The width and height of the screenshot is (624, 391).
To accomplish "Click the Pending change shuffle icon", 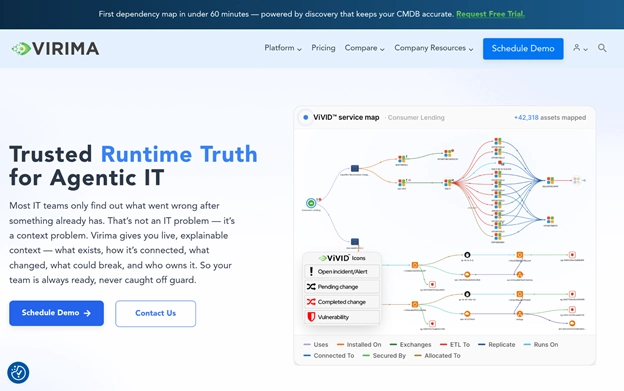I will (x=311, y=286).
